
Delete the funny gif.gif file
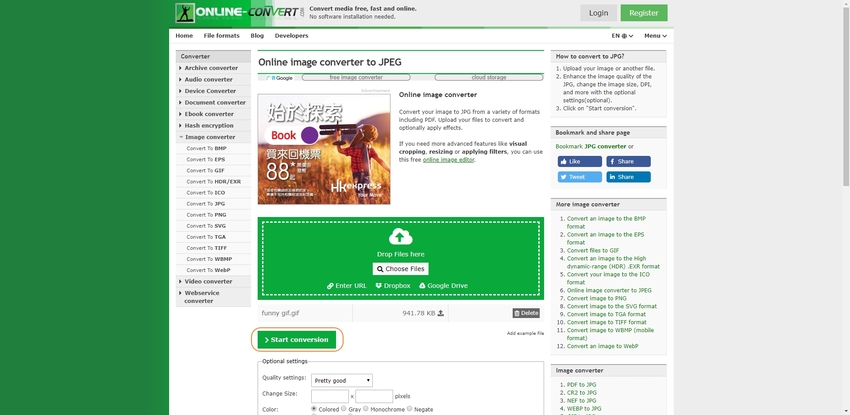(526, 313)
